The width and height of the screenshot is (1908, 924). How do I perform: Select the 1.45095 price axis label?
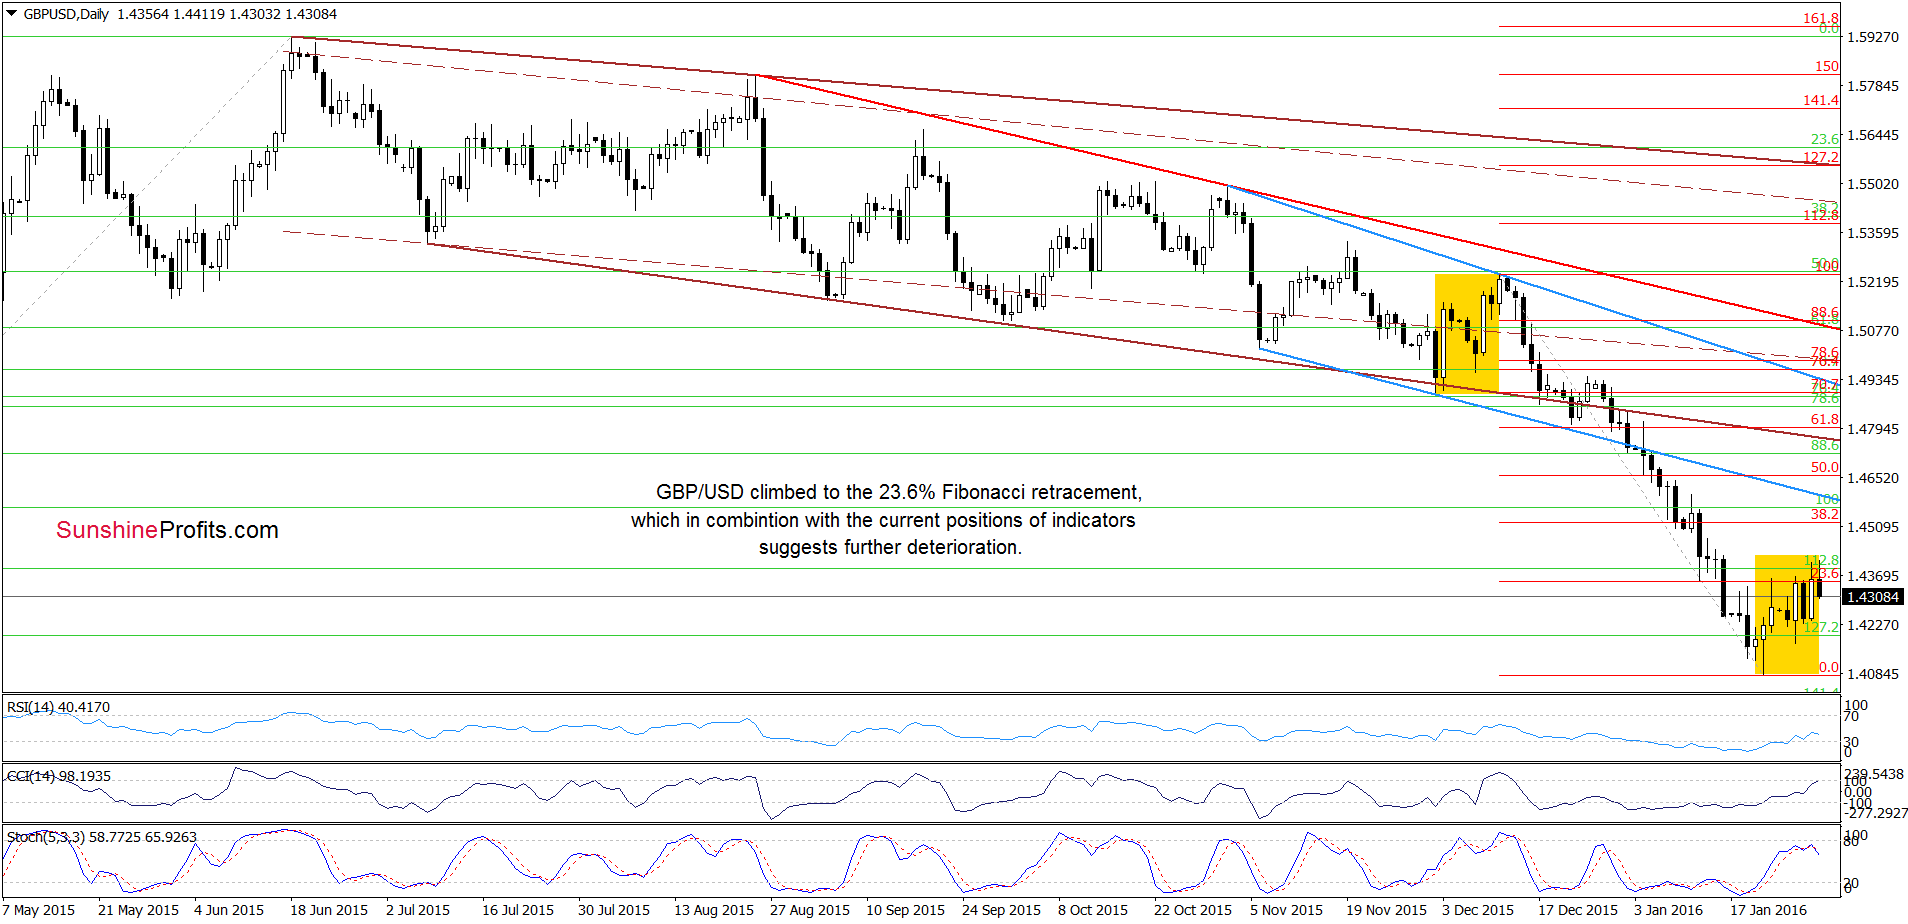pyautogui.click(x=1872, y=527)
